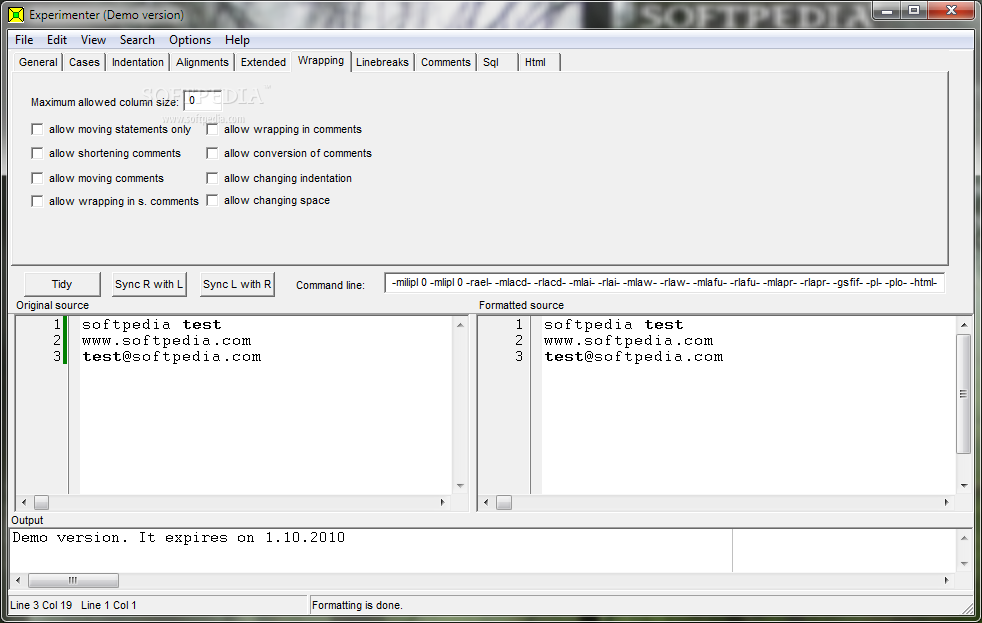Enable allow wrapping in comments
This screenshot has width=982, height=623.
[212, 129]
